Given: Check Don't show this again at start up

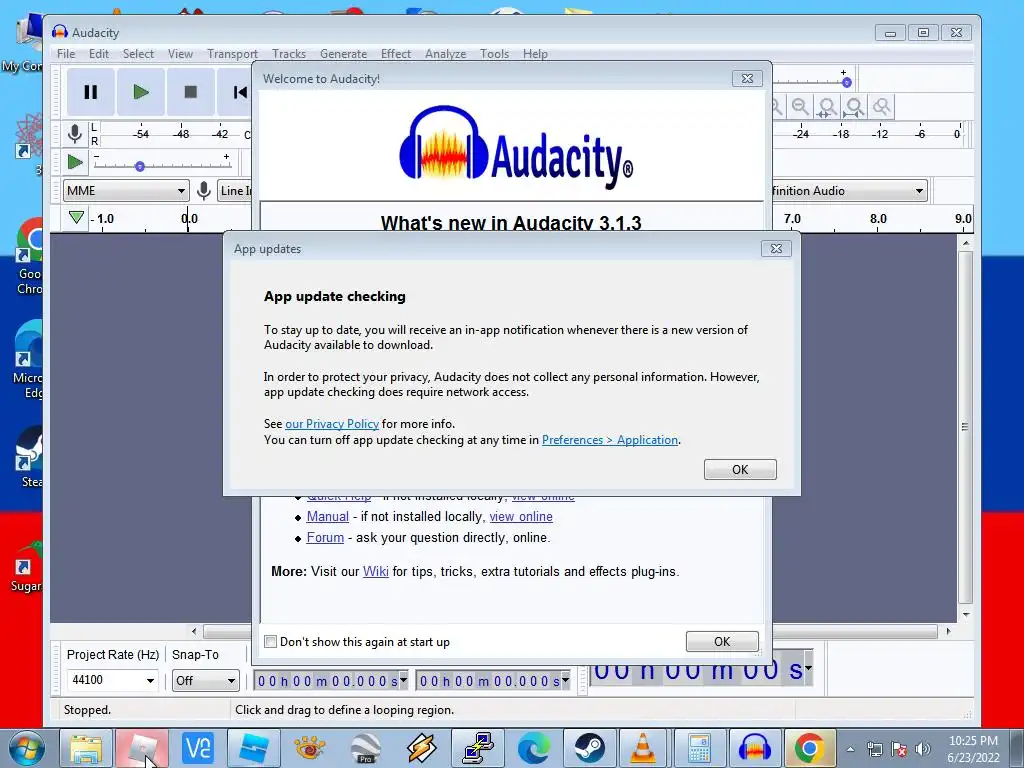Looking at the screenshot, I should point(270,642).
